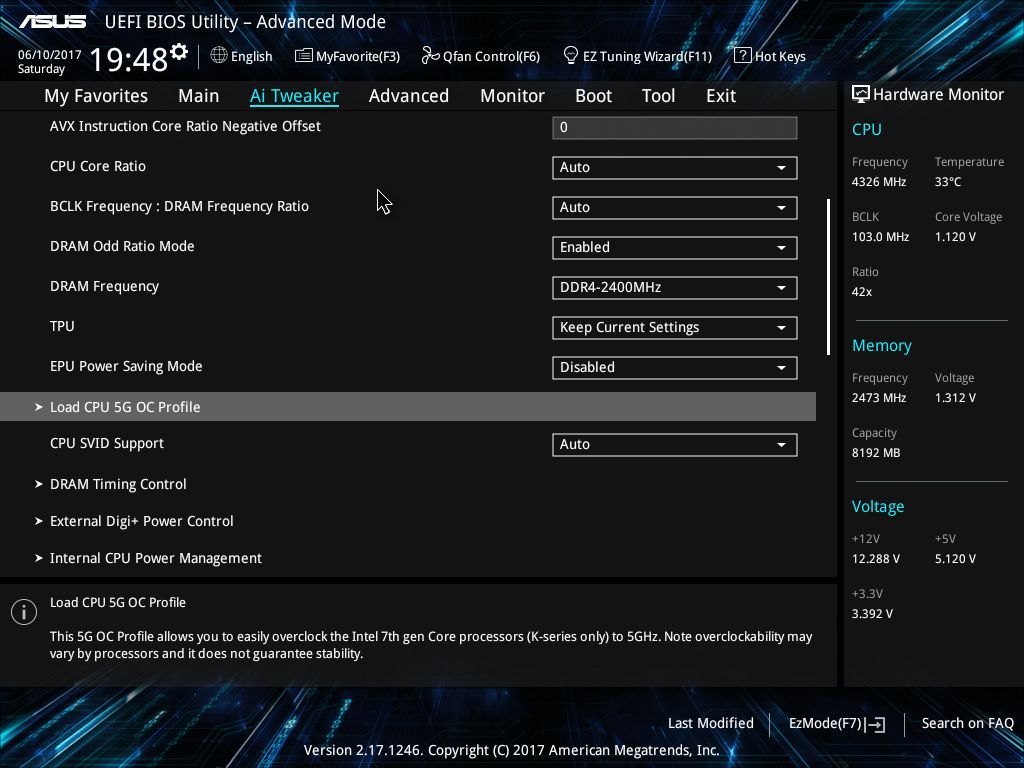Click the ASUS logo

pyautogui.click(x=52, y=22)
